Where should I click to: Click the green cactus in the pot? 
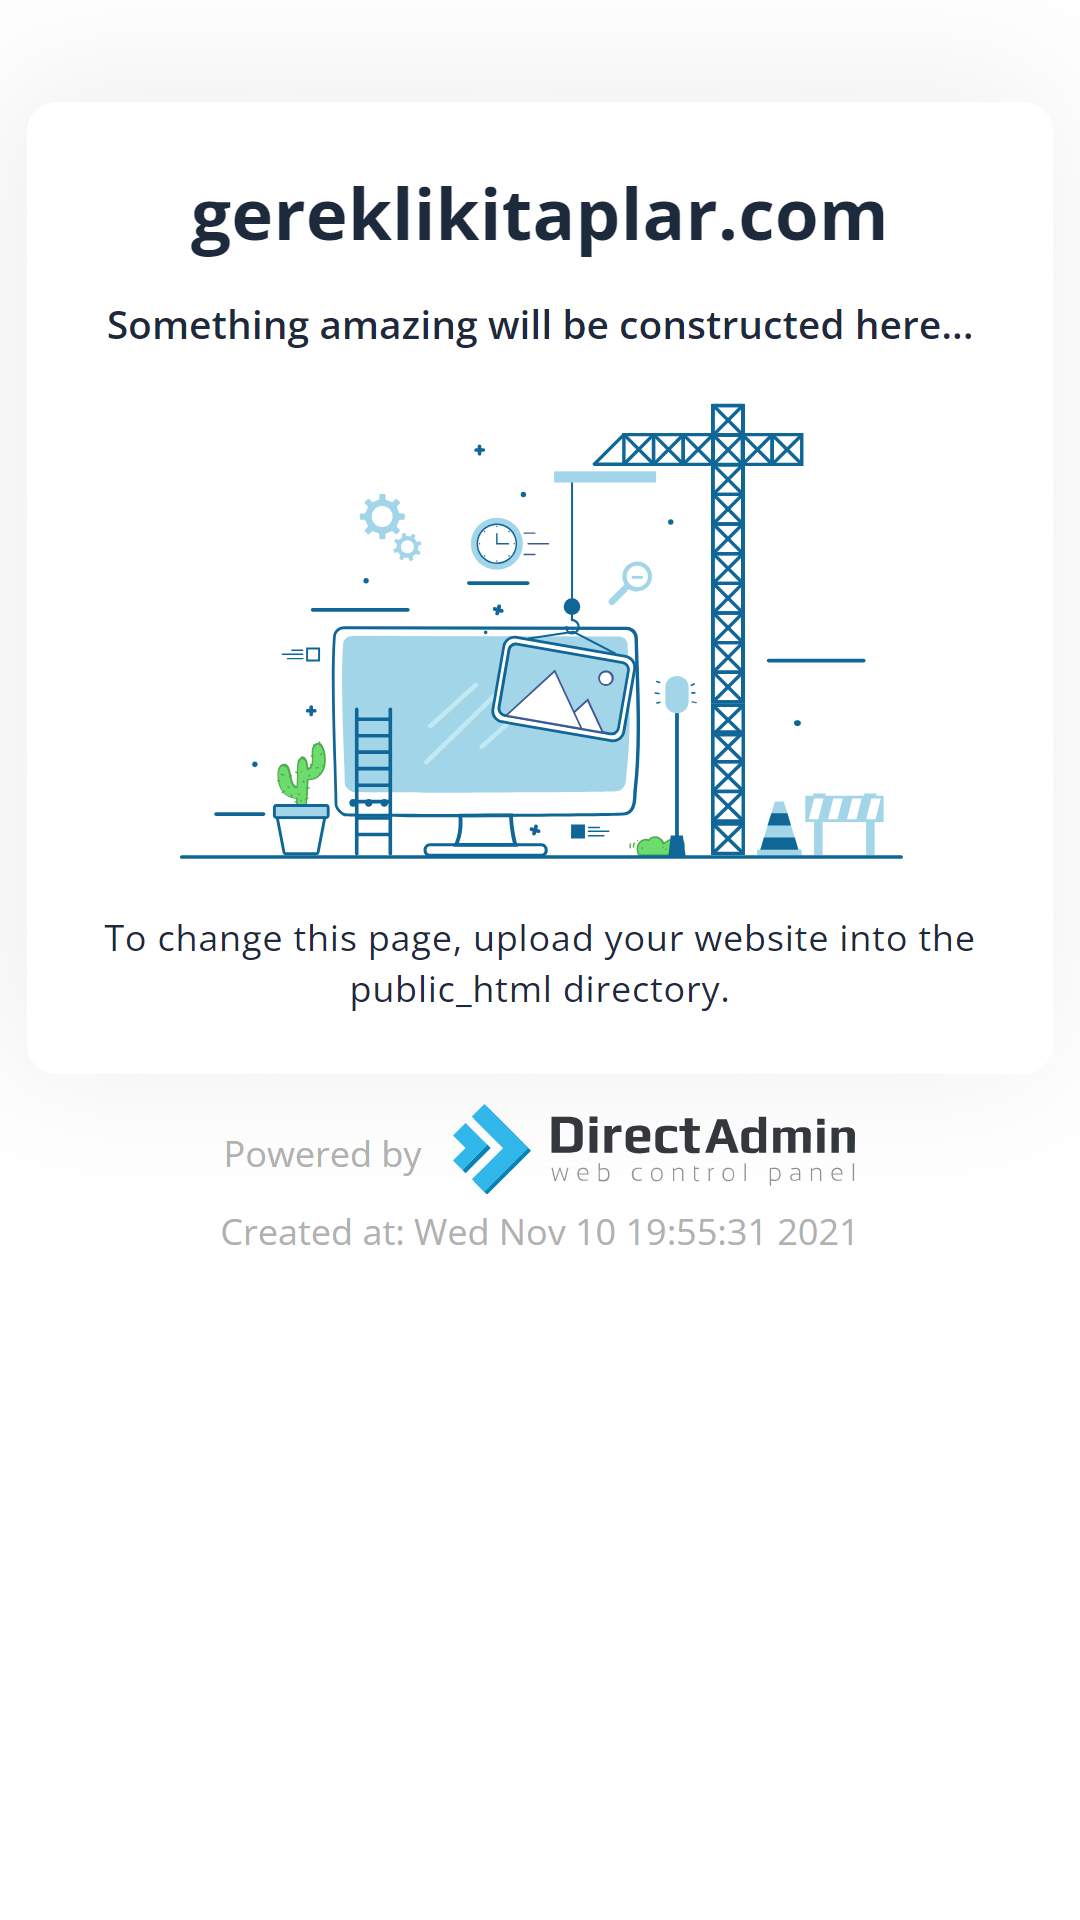(x=301, y=773)
